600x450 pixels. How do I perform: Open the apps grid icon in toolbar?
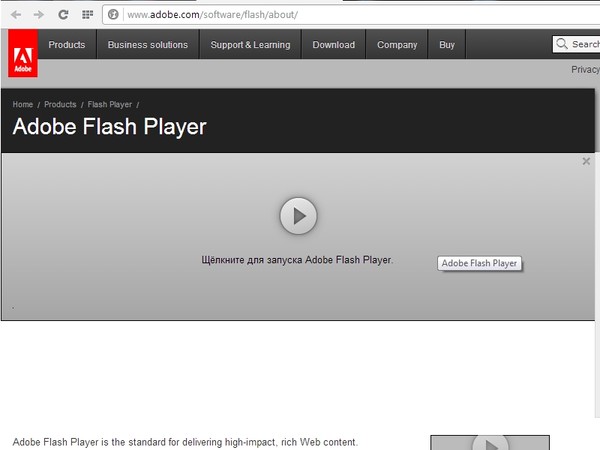click(88, 15)
